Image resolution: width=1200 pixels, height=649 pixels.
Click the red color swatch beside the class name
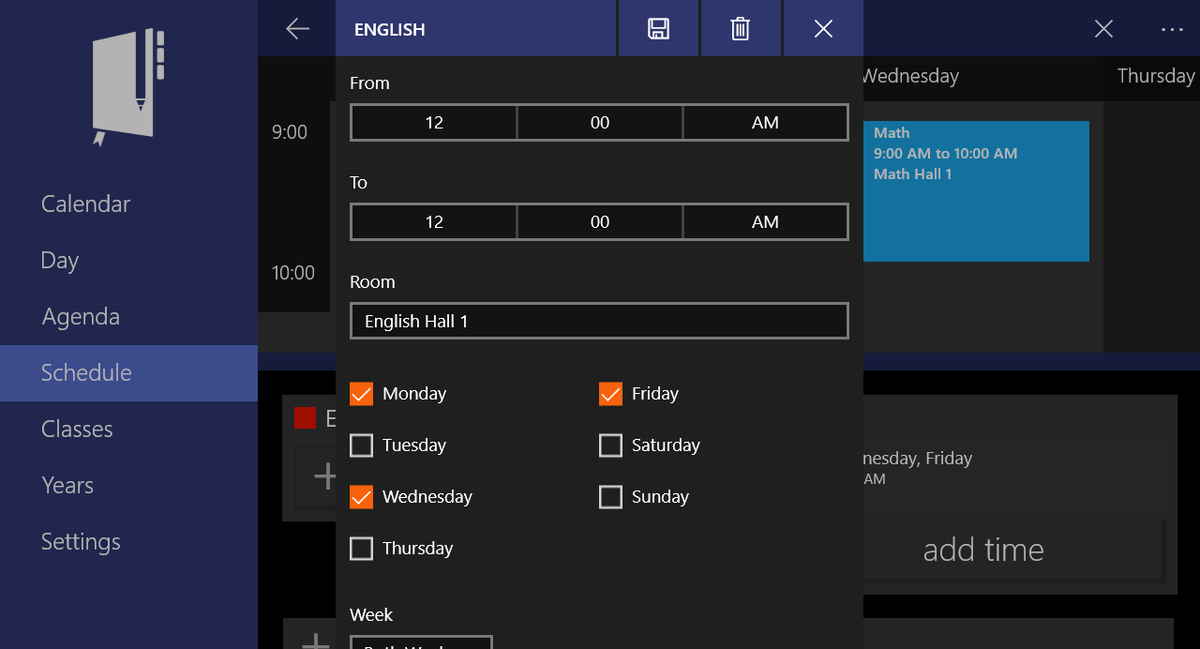[x=305, y=418]
